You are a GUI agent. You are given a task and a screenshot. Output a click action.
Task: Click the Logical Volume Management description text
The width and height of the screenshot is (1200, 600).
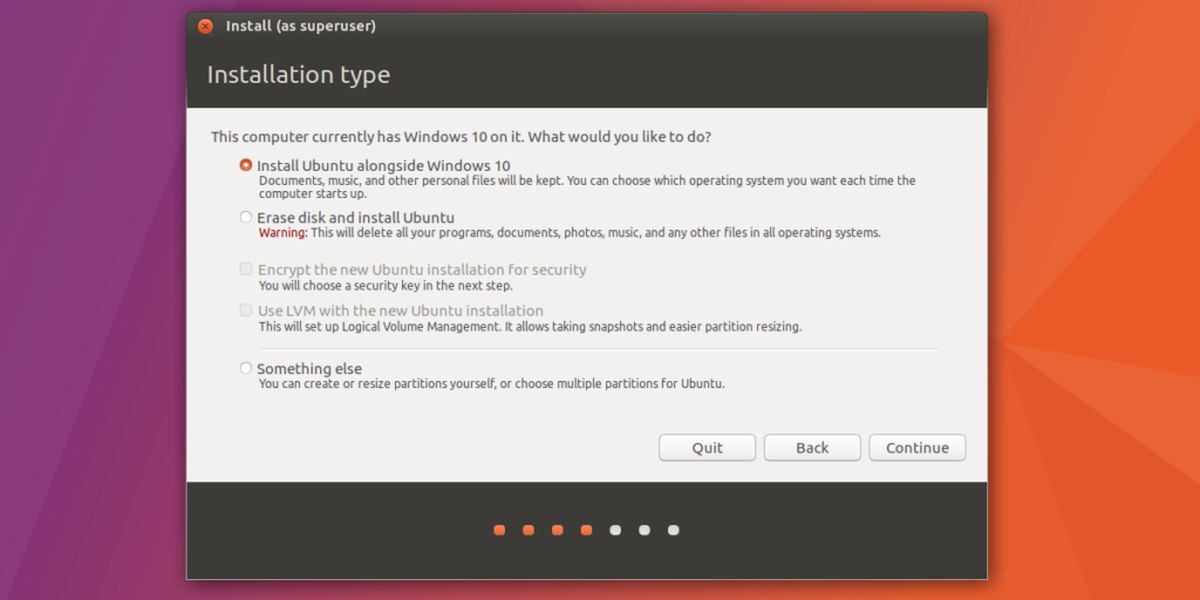click(x=530, y=326)
